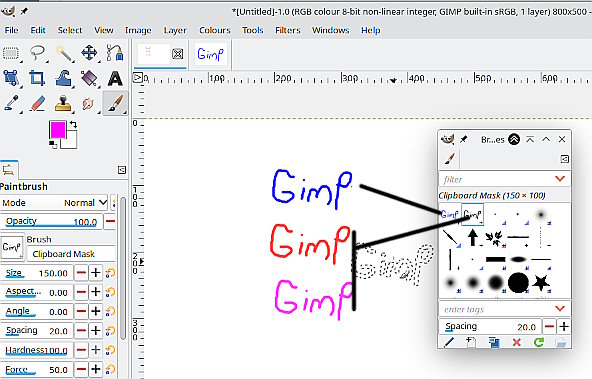Open the Windows menu
The width and height of the screenshot is (592, 379).
click(x=330, y=30)
